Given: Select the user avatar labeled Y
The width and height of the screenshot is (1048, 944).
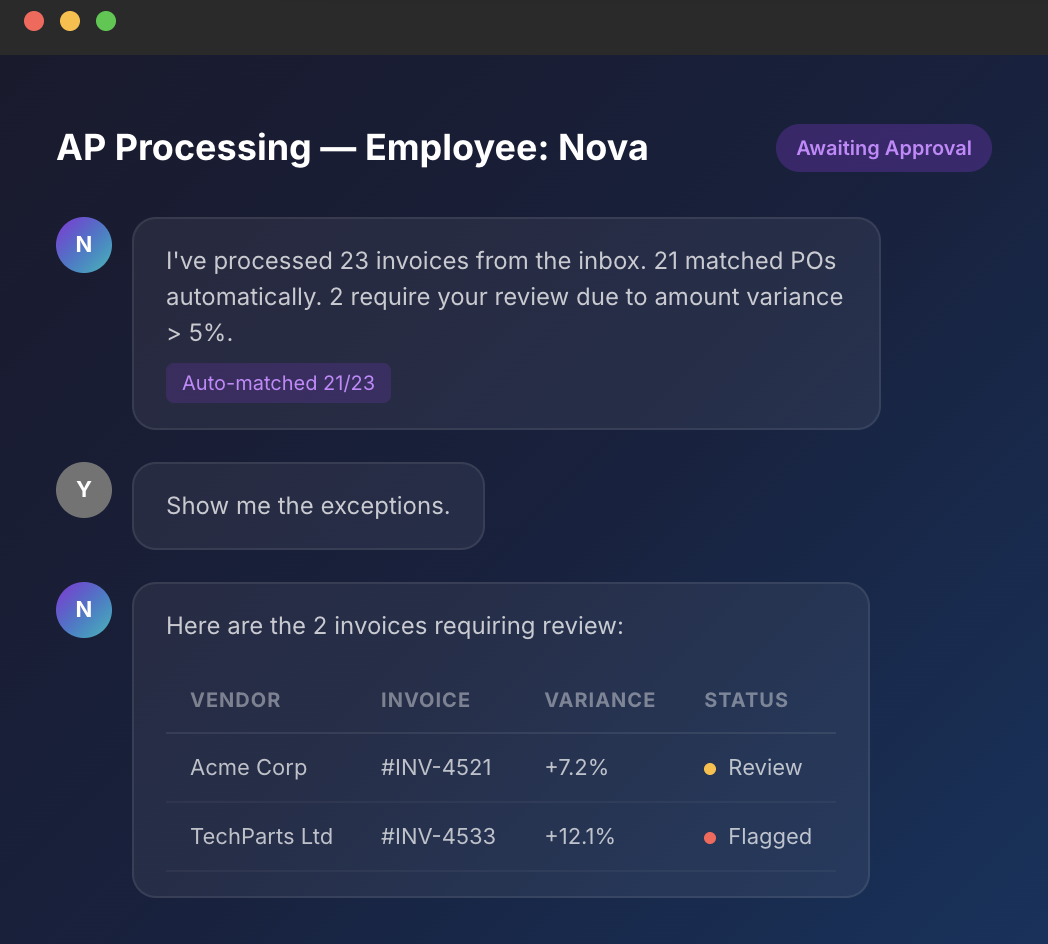Looking at the screenshot, I should point(84,490).
